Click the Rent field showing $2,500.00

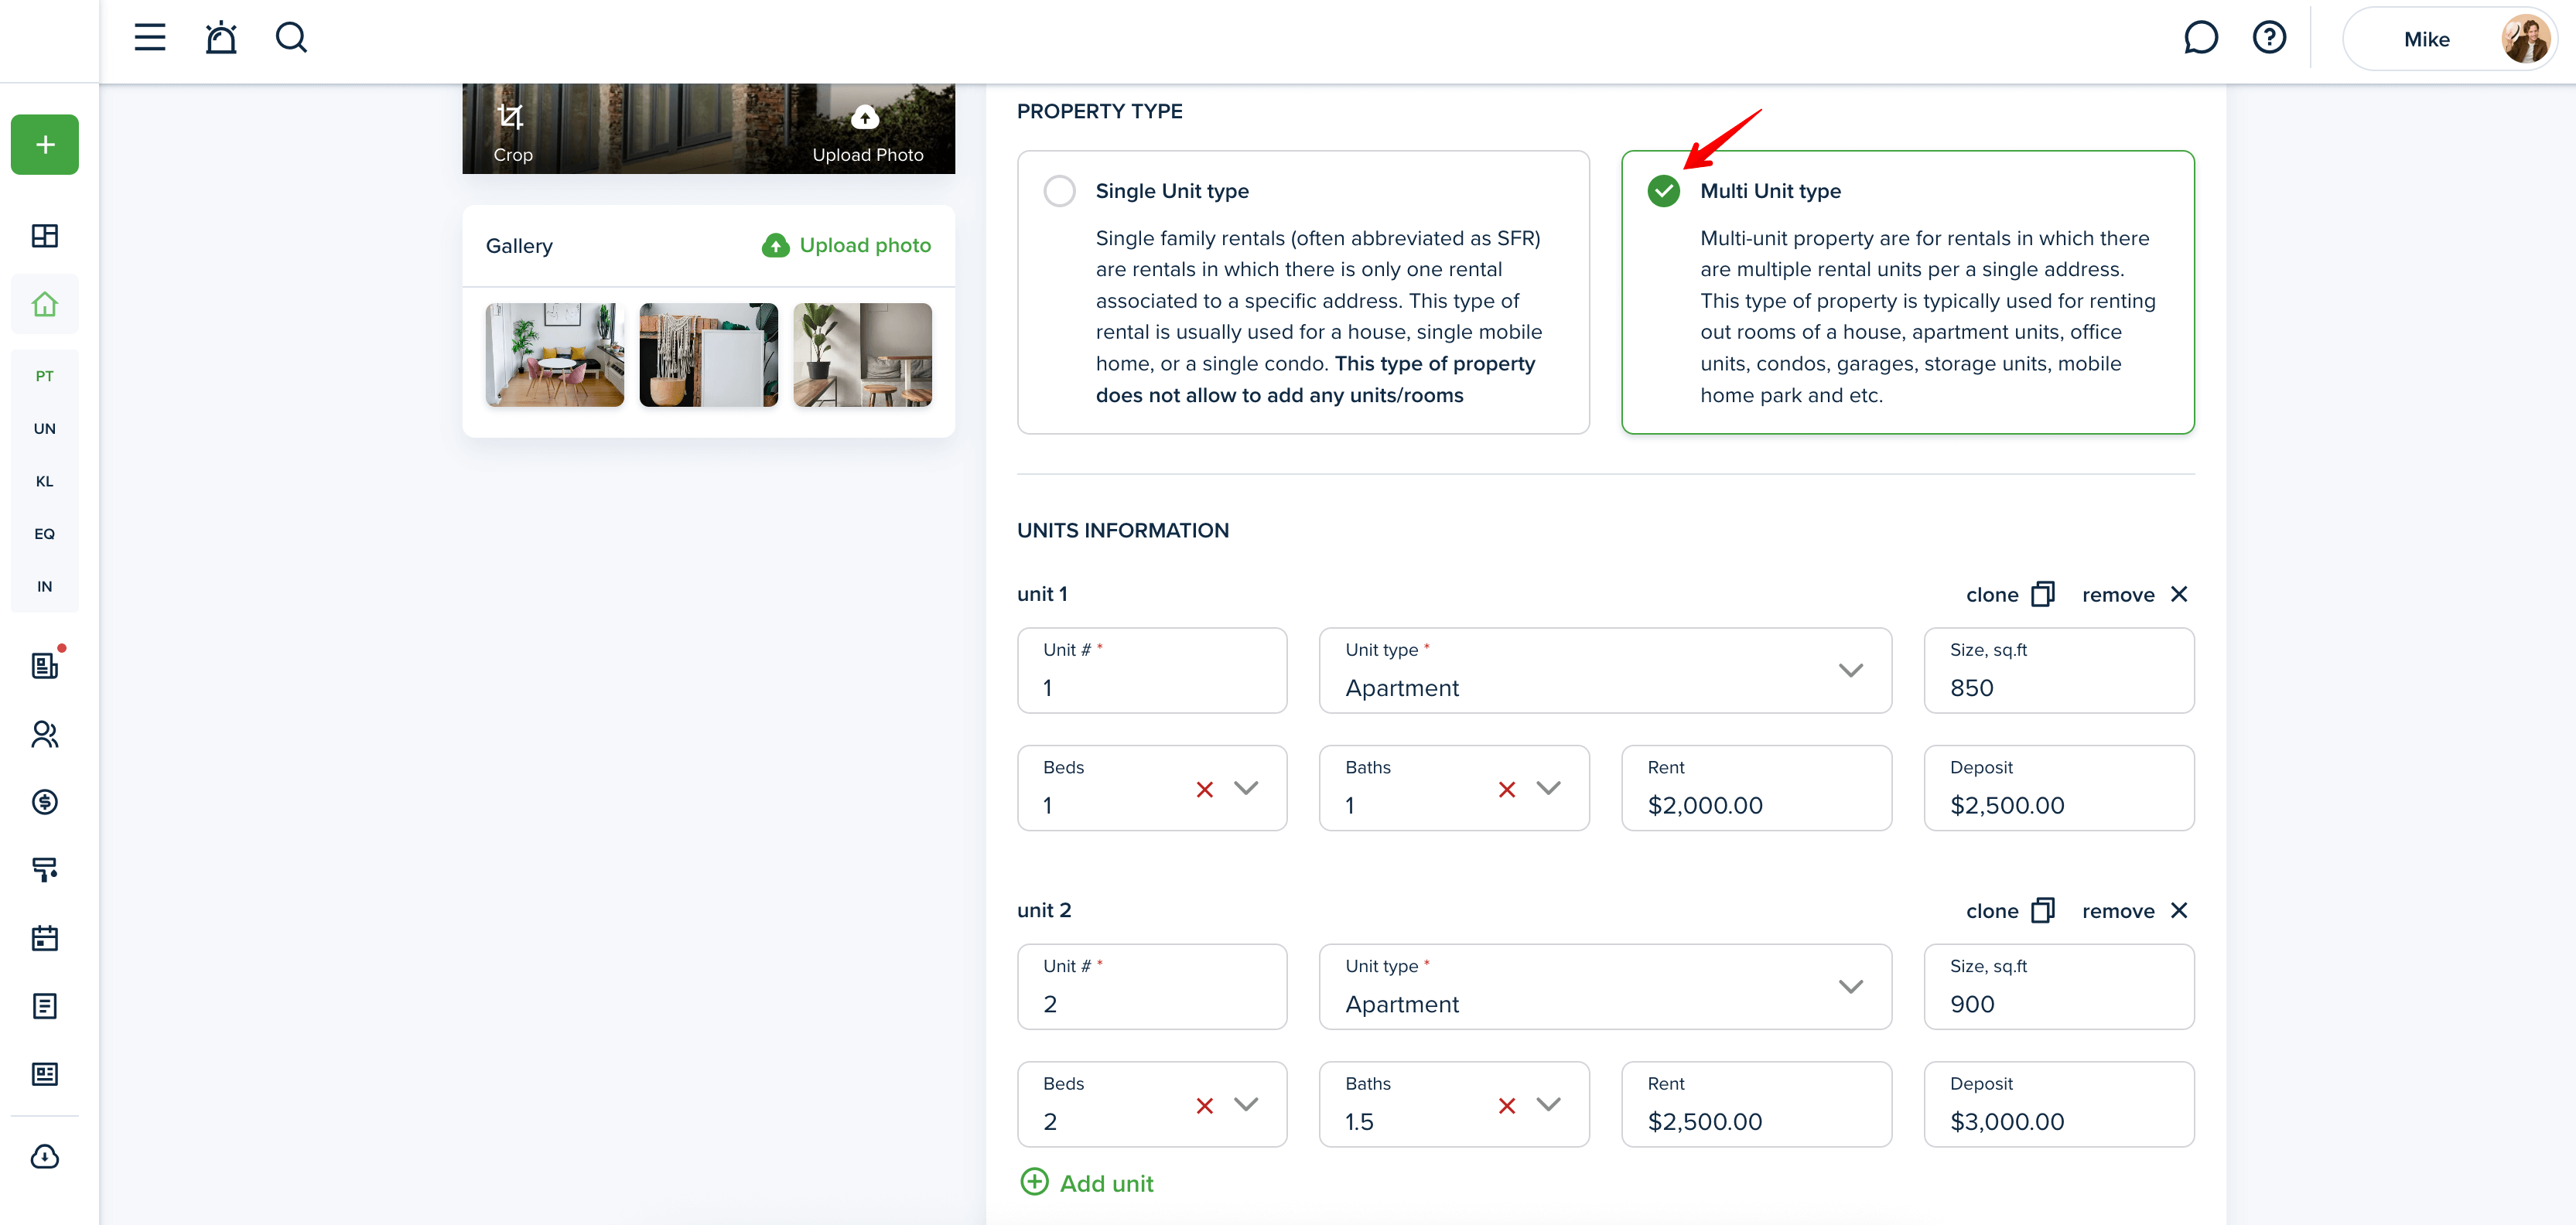1756,1104
